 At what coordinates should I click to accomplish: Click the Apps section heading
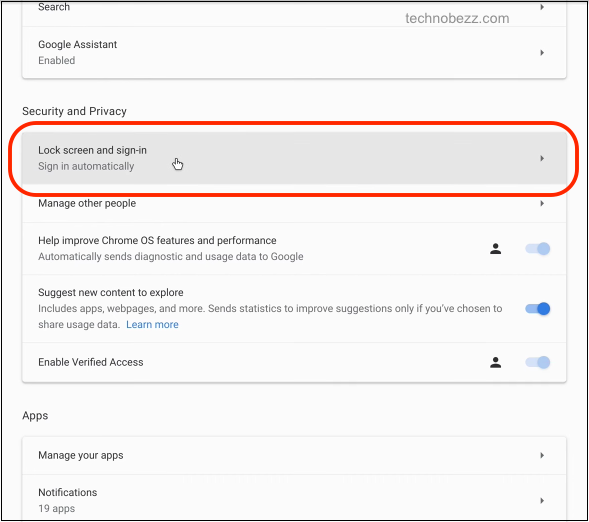point(35,416)
